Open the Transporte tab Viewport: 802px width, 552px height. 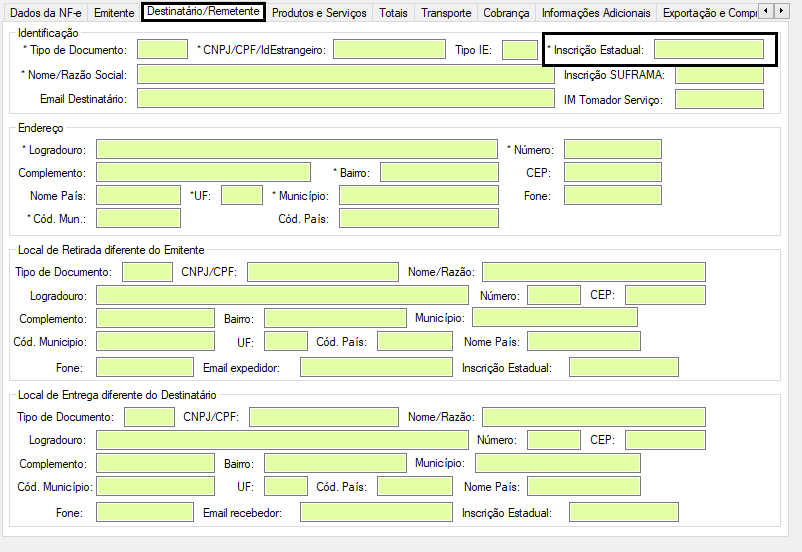[446, 12]
